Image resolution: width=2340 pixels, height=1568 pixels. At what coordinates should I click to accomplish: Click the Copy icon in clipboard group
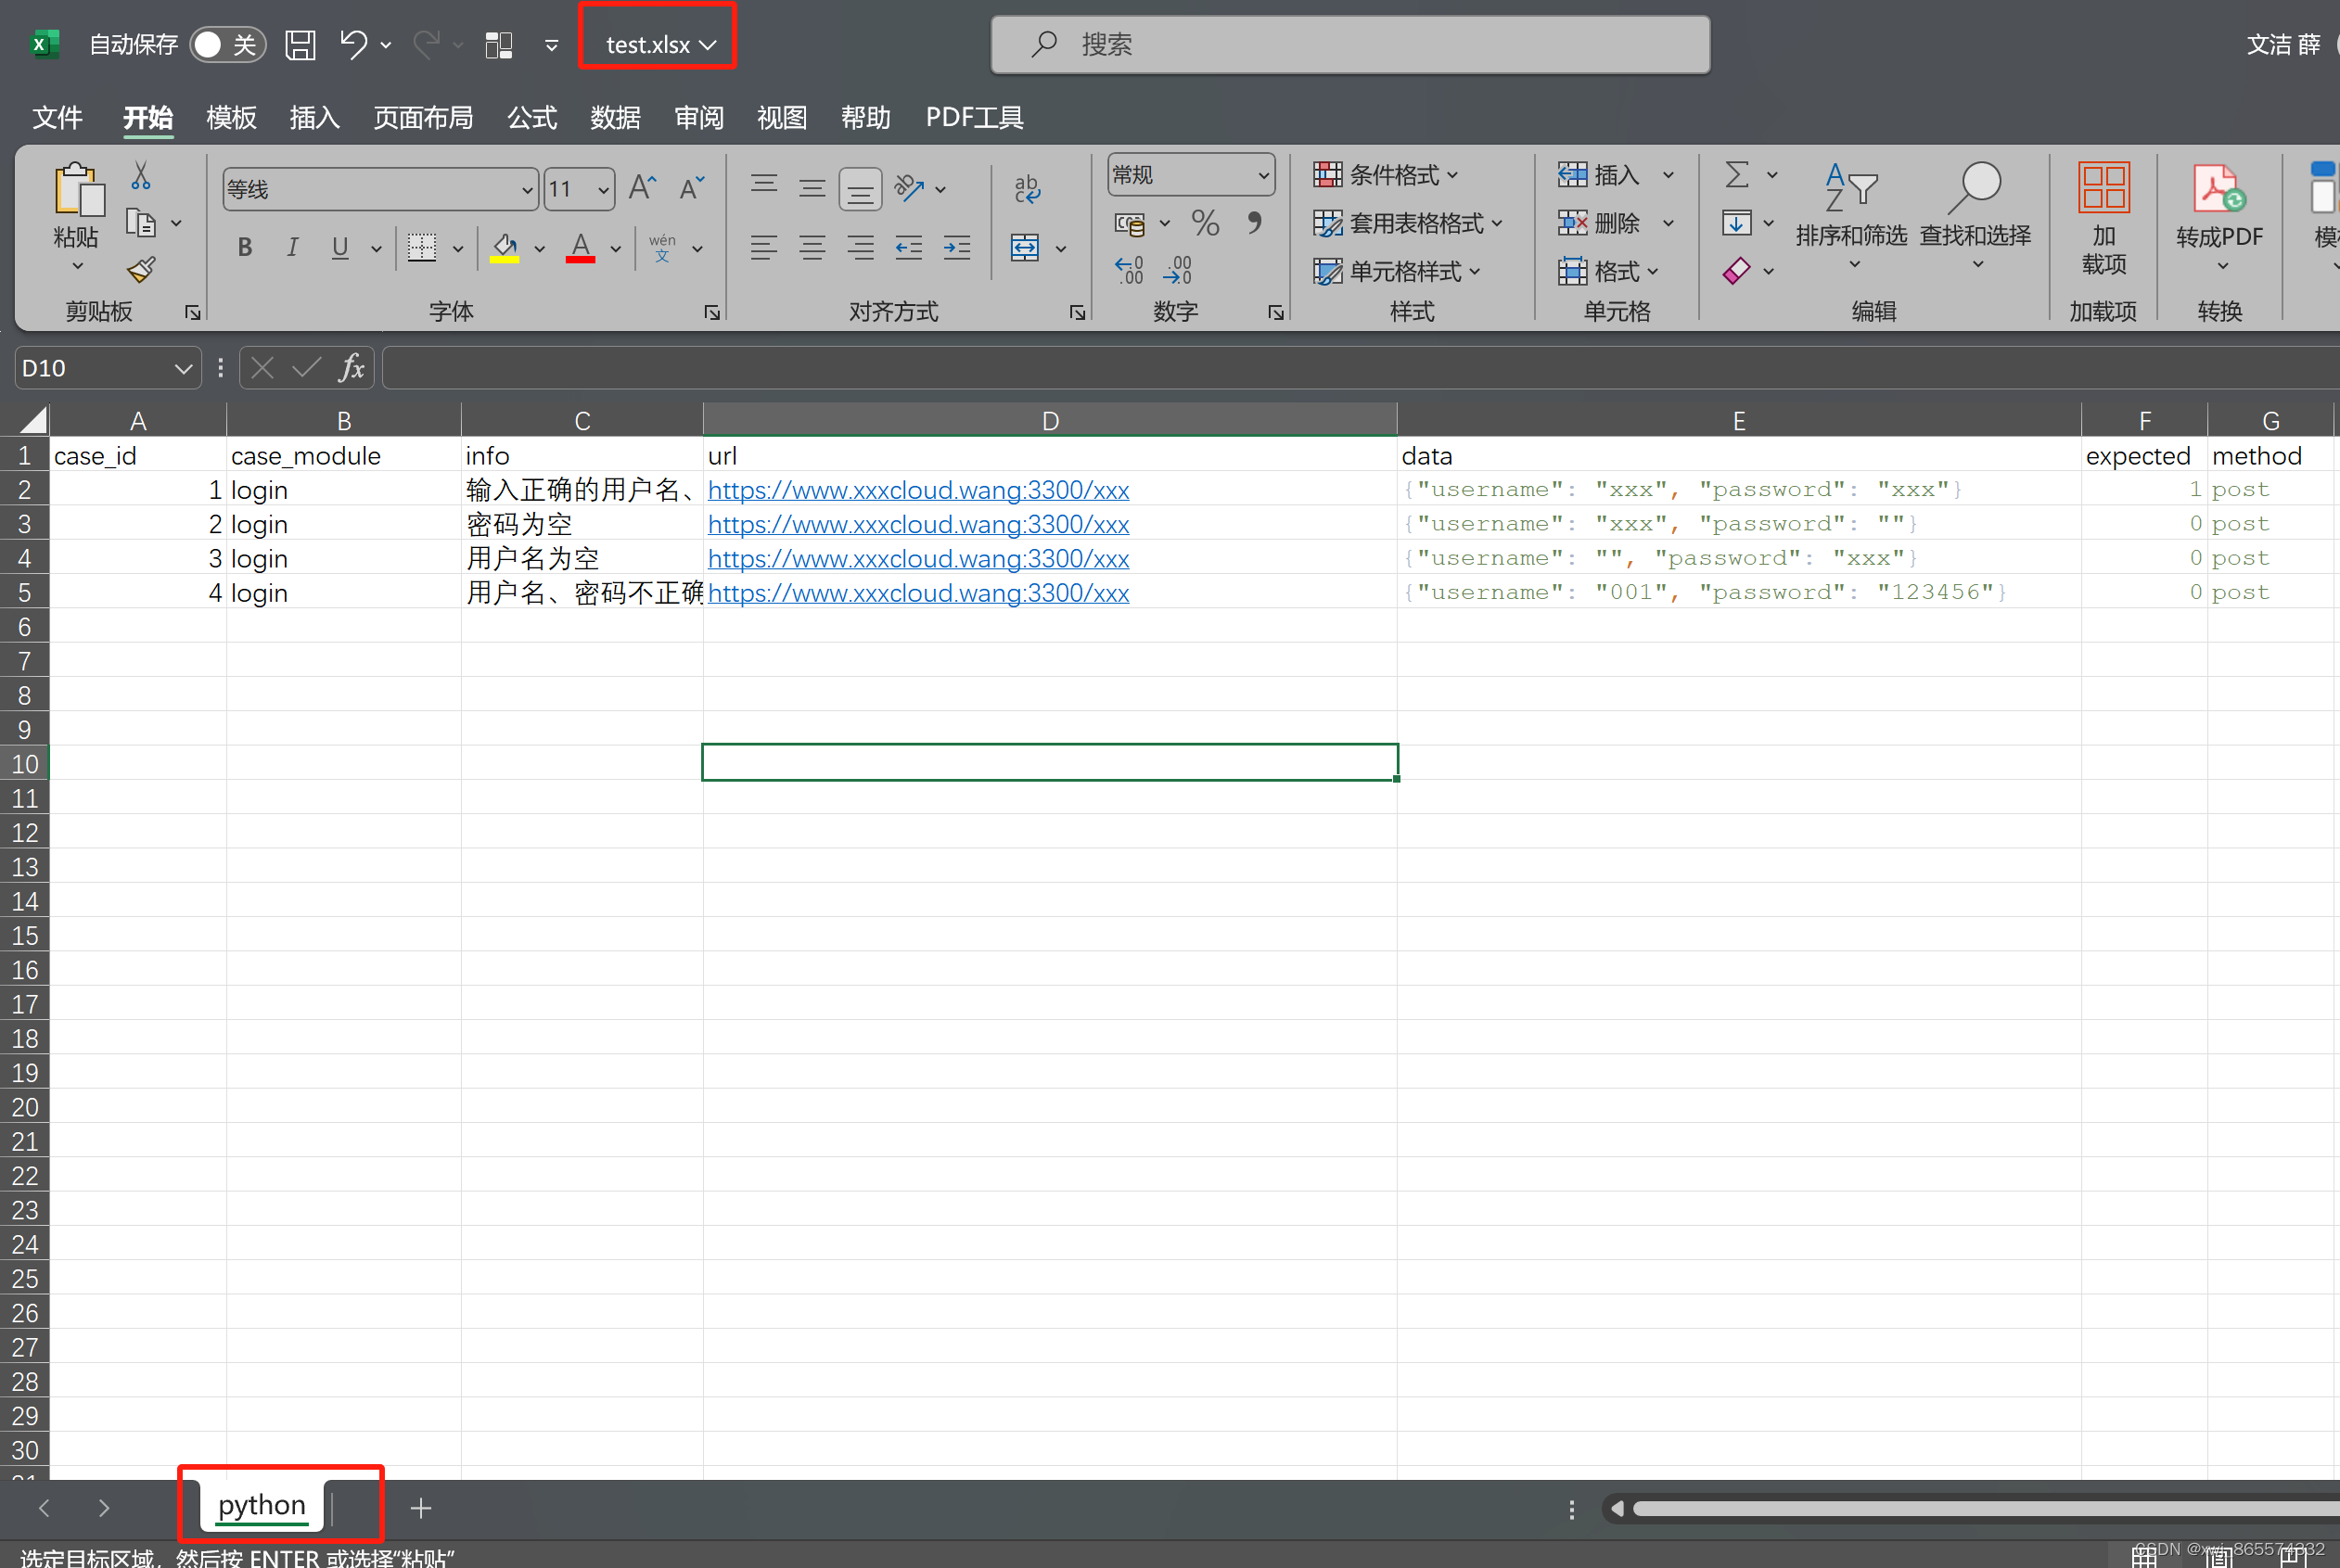point(141,223)
